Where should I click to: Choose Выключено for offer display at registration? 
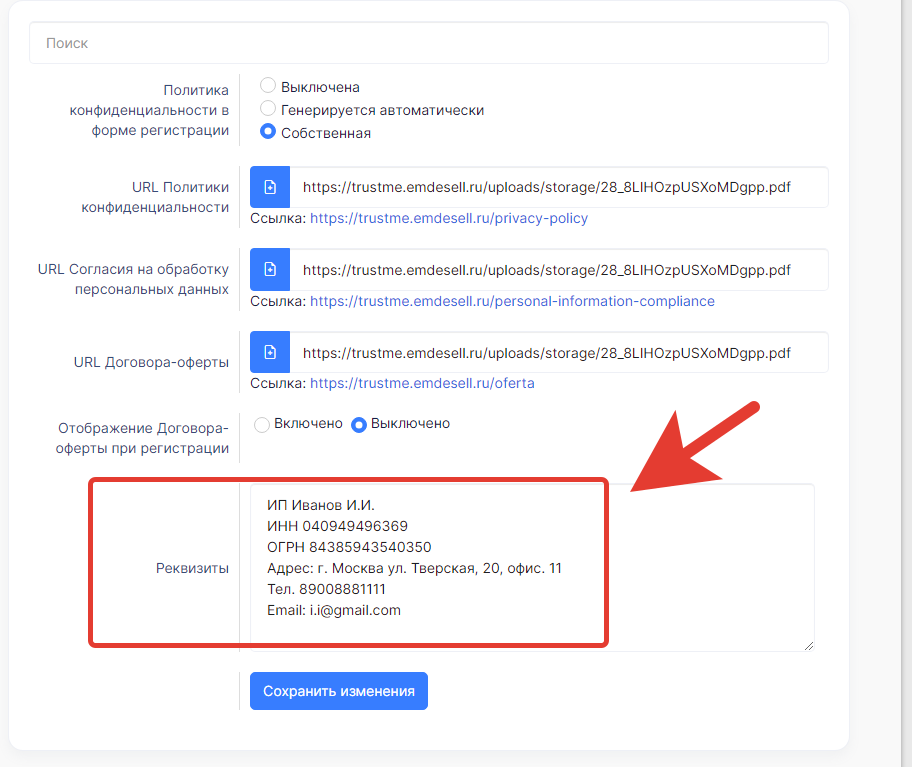click(359, 424)
